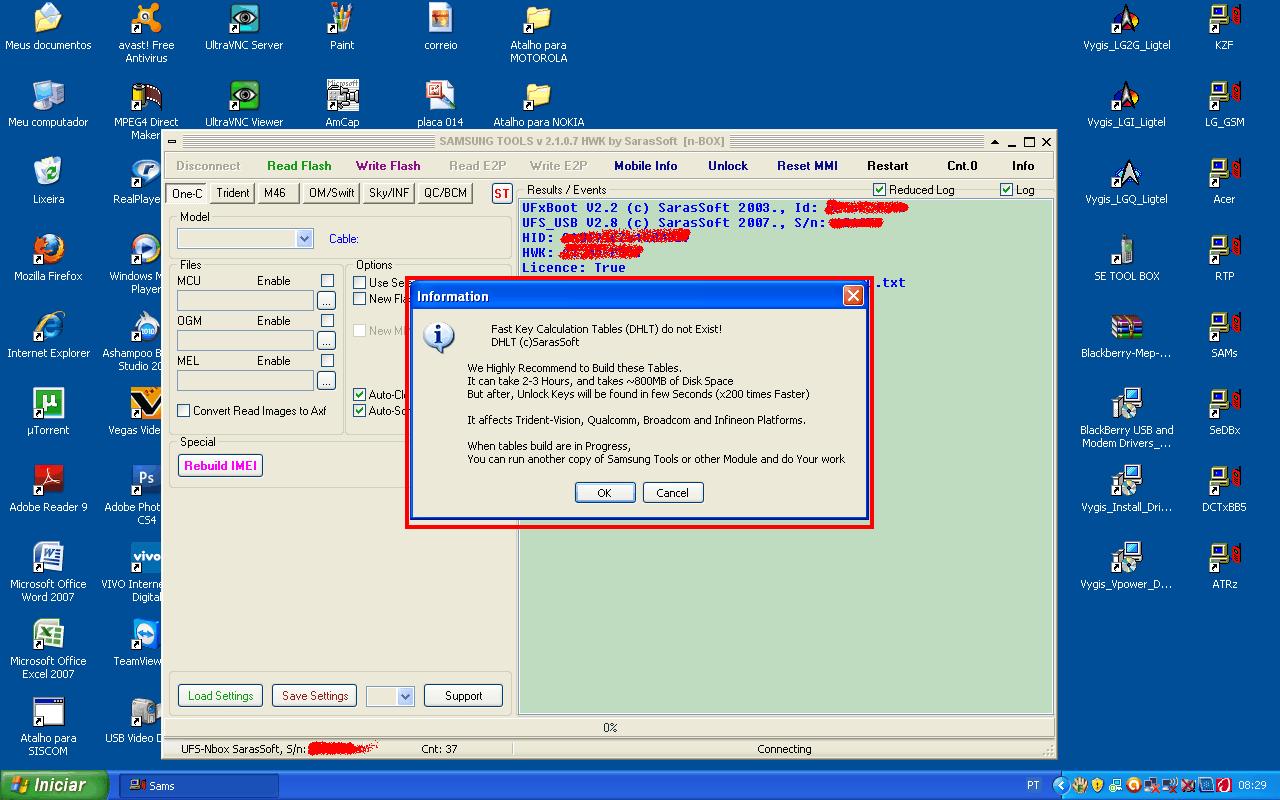
Task: Click the 0% progress bar
Action: click(x=609, y=728)
